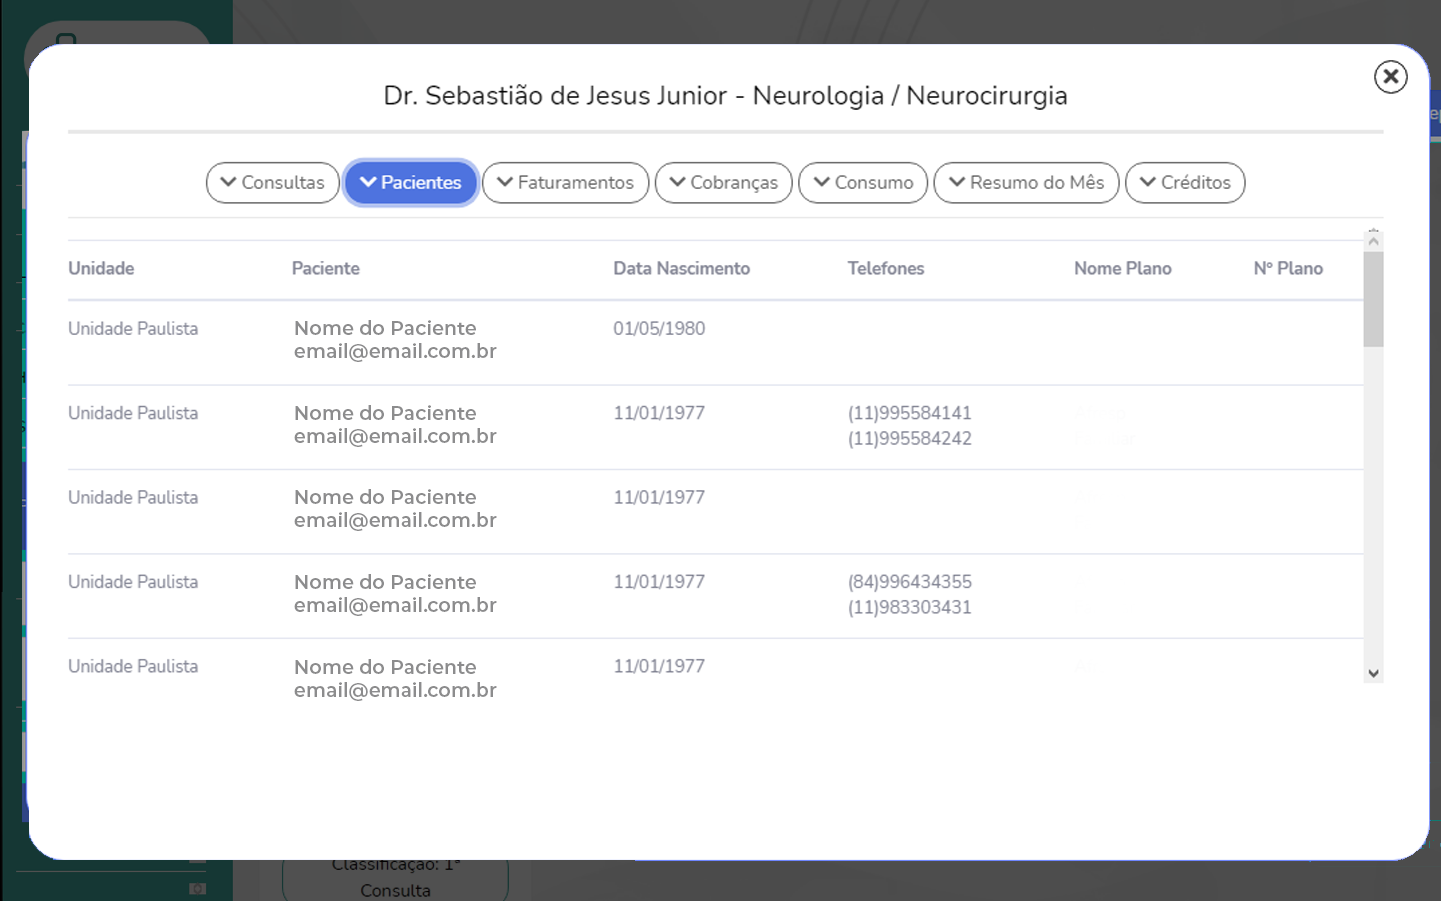Switch to the Consumo tab
1441x901 pixels.
863,183
